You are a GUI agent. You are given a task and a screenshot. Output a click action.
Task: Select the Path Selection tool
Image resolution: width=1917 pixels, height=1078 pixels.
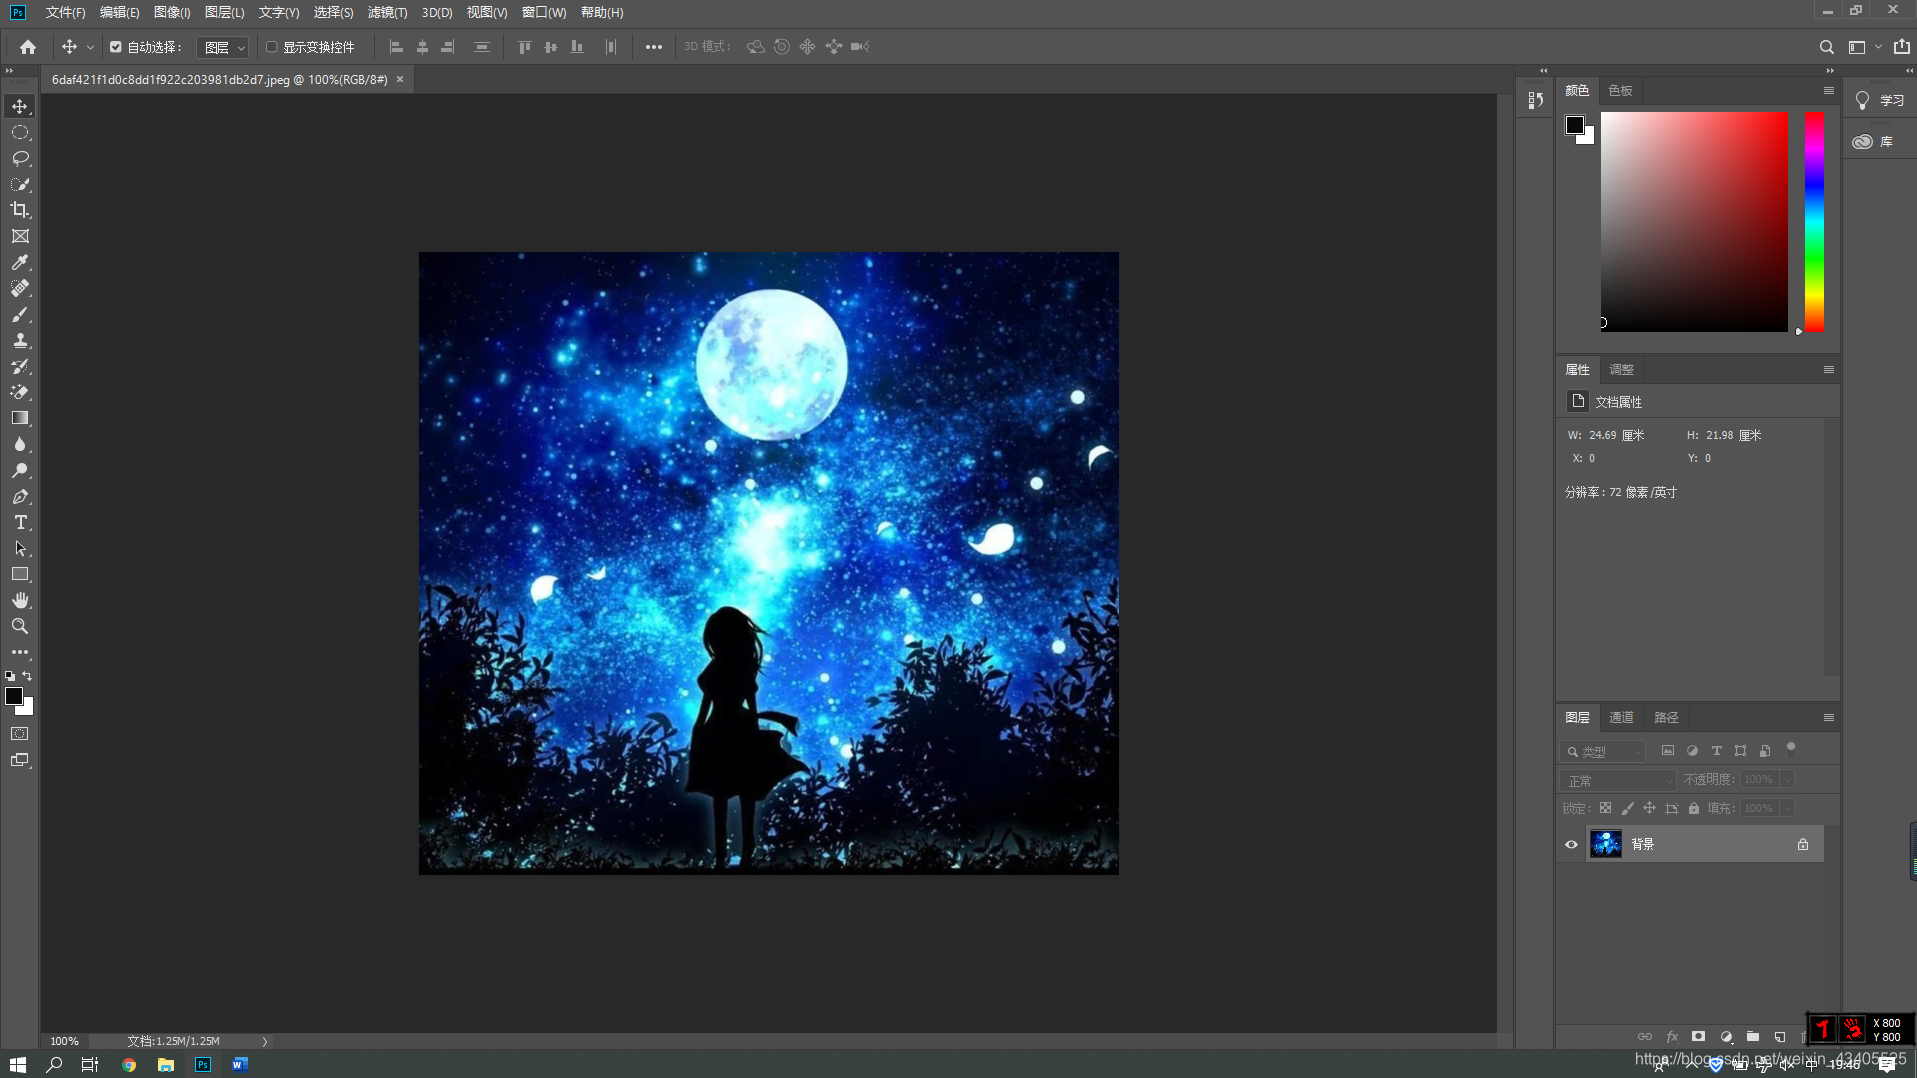(20, 548)
